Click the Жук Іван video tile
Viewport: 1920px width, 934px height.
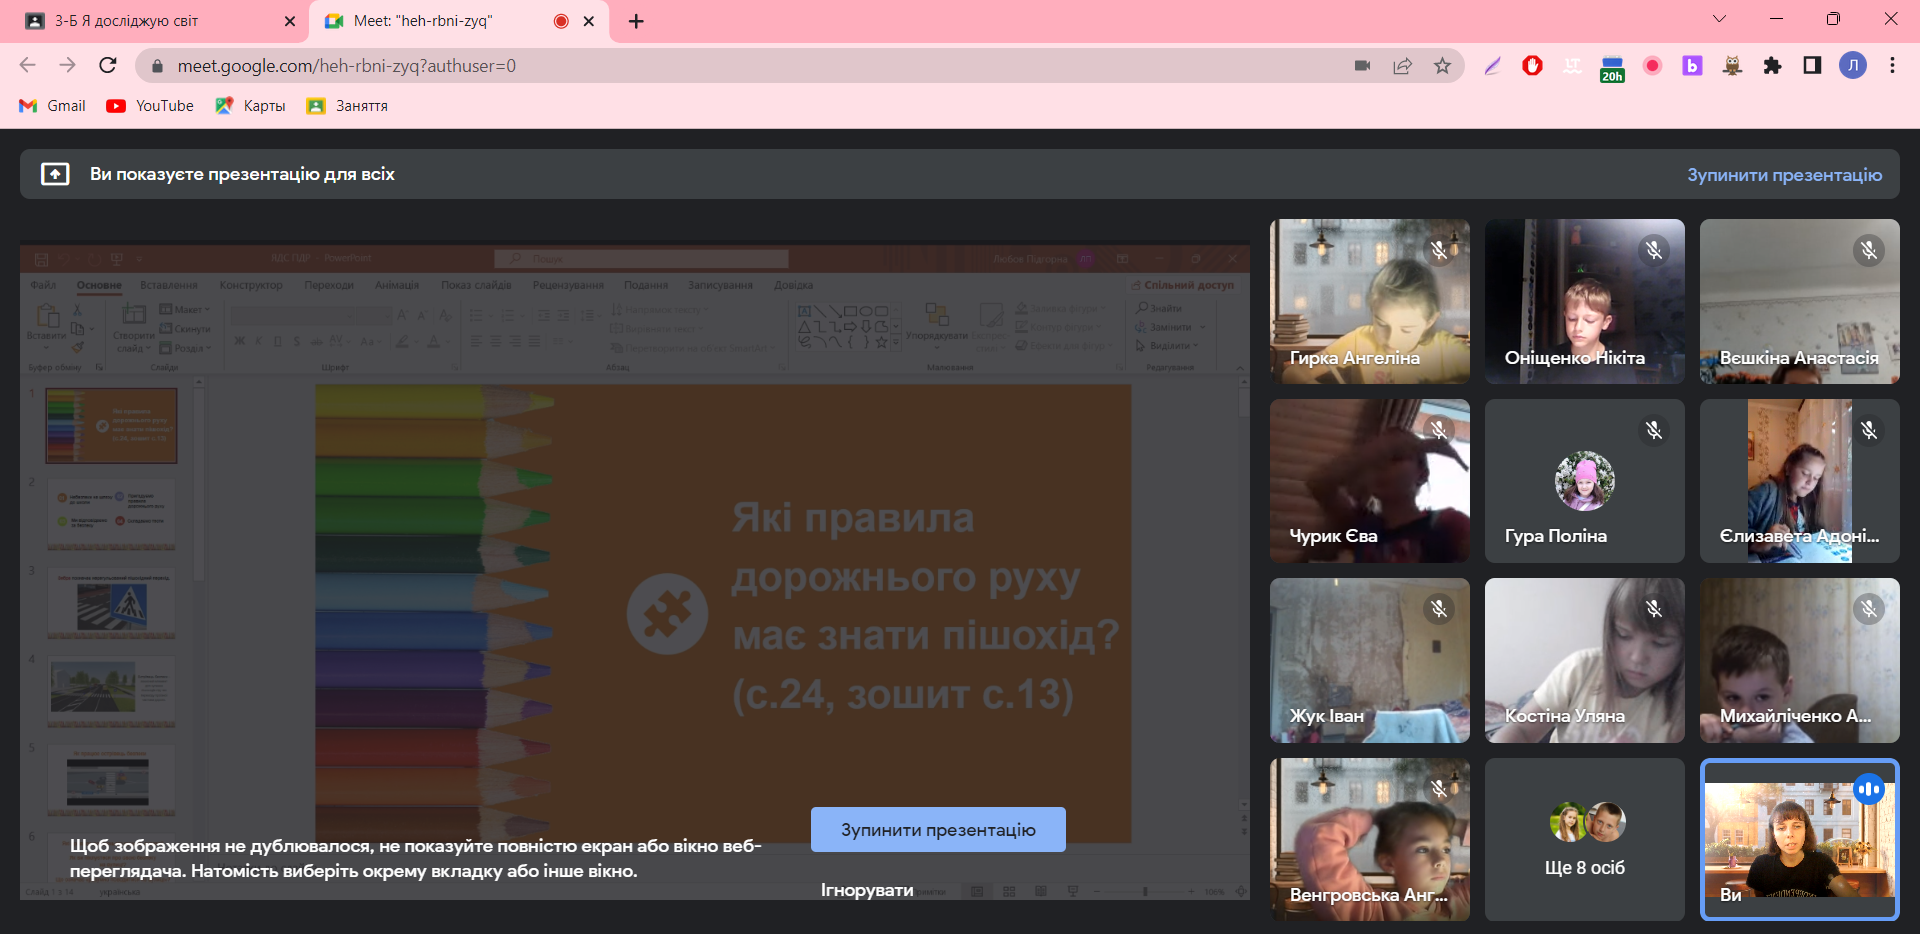pyautogui.click(x=1369, y=660)
